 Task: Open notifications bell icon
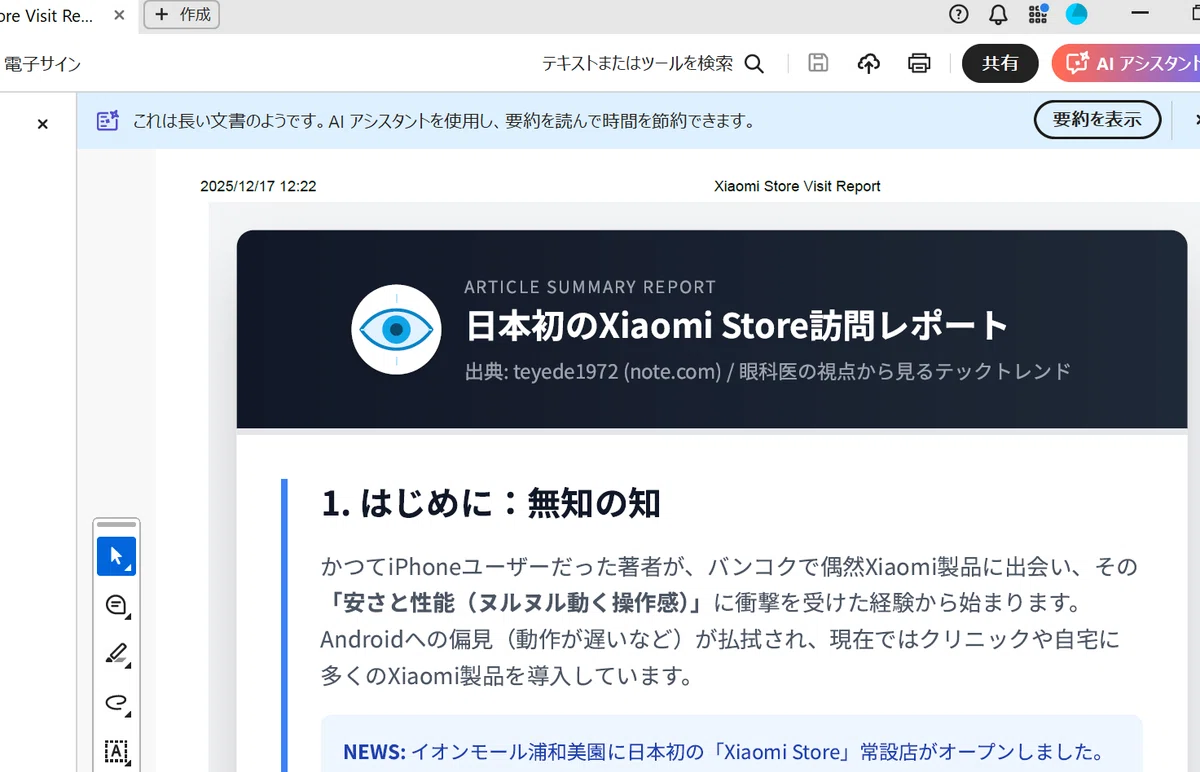click(998, 14)
